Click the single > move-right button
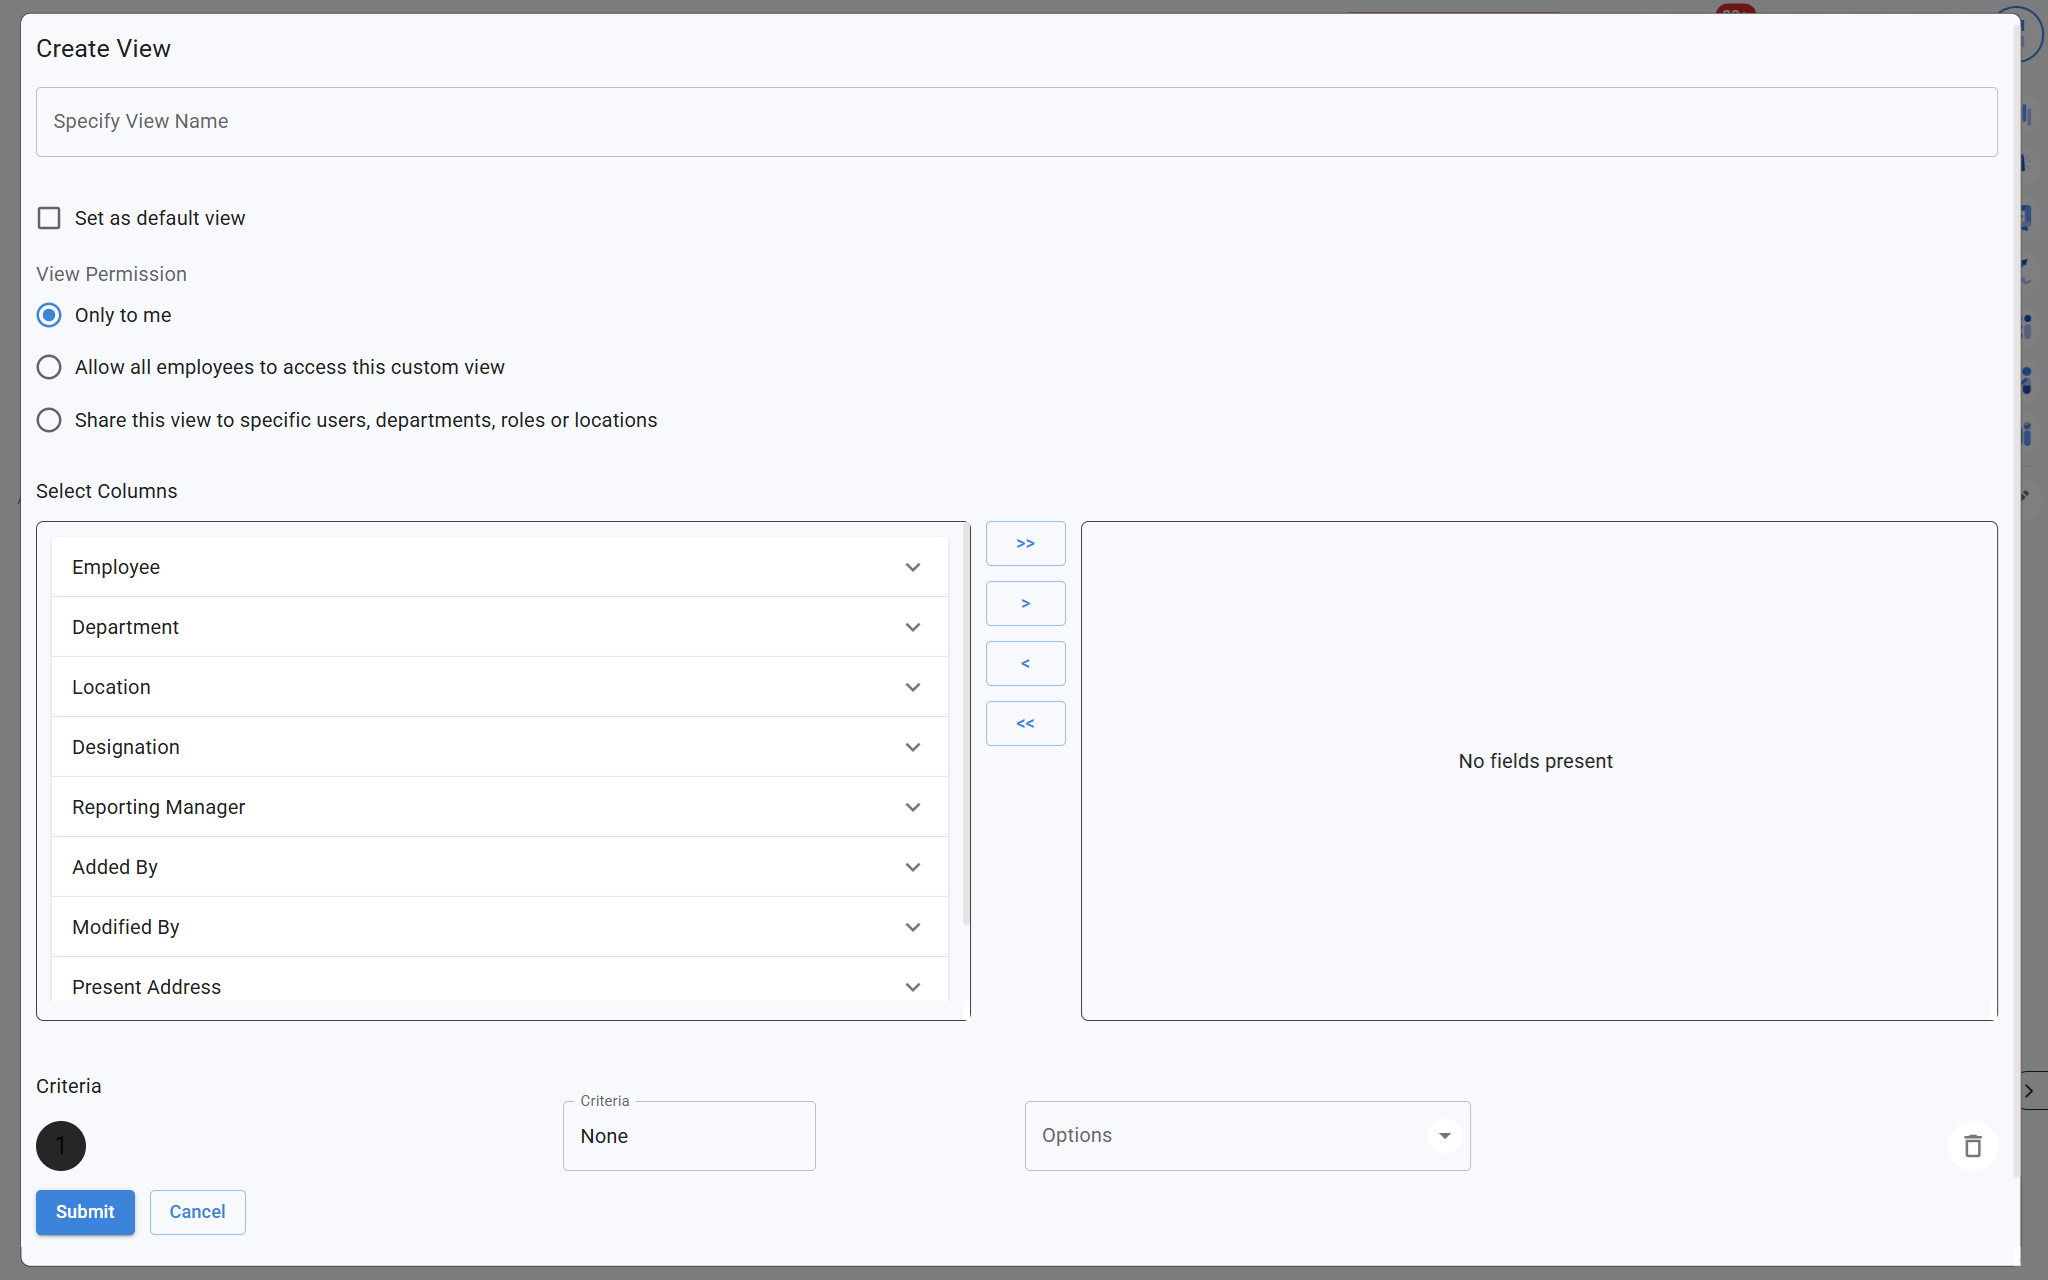The width and height of the screenshot is (2048, 1280). pyautogui.click(x=1025, y=604)
